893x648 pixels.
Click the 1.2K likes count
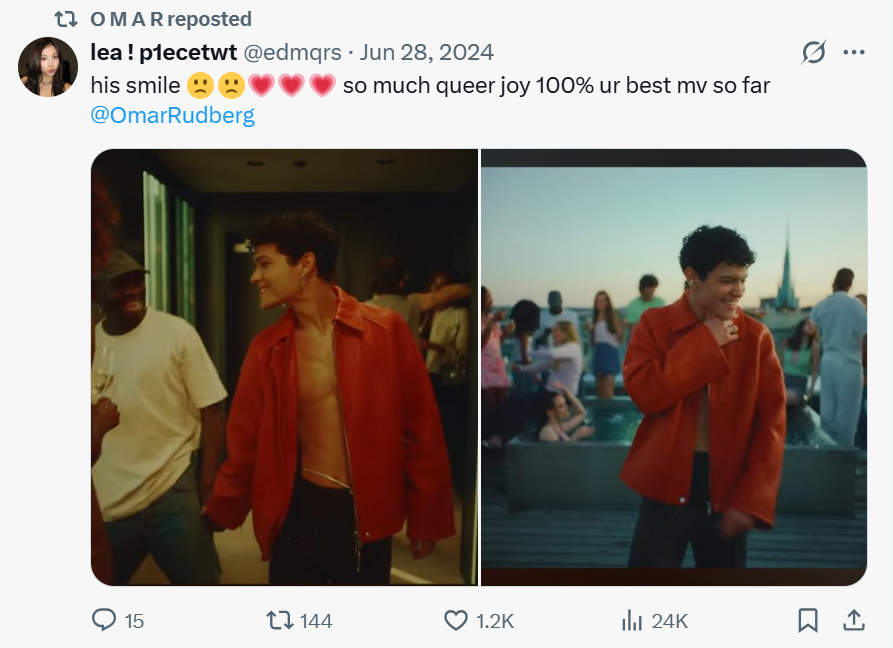[x=495, y=621]
